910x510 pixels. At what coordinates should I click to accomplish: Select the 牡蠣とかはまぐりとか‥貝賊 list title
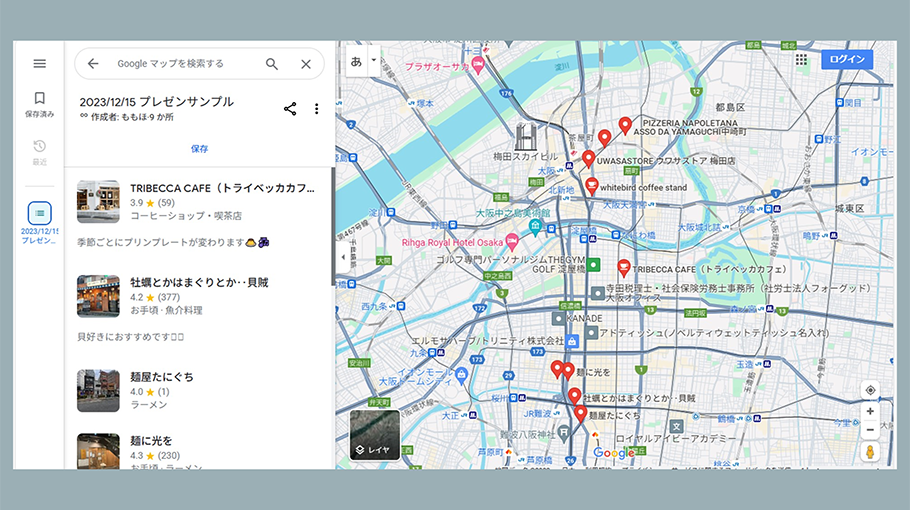pos(199,283)
